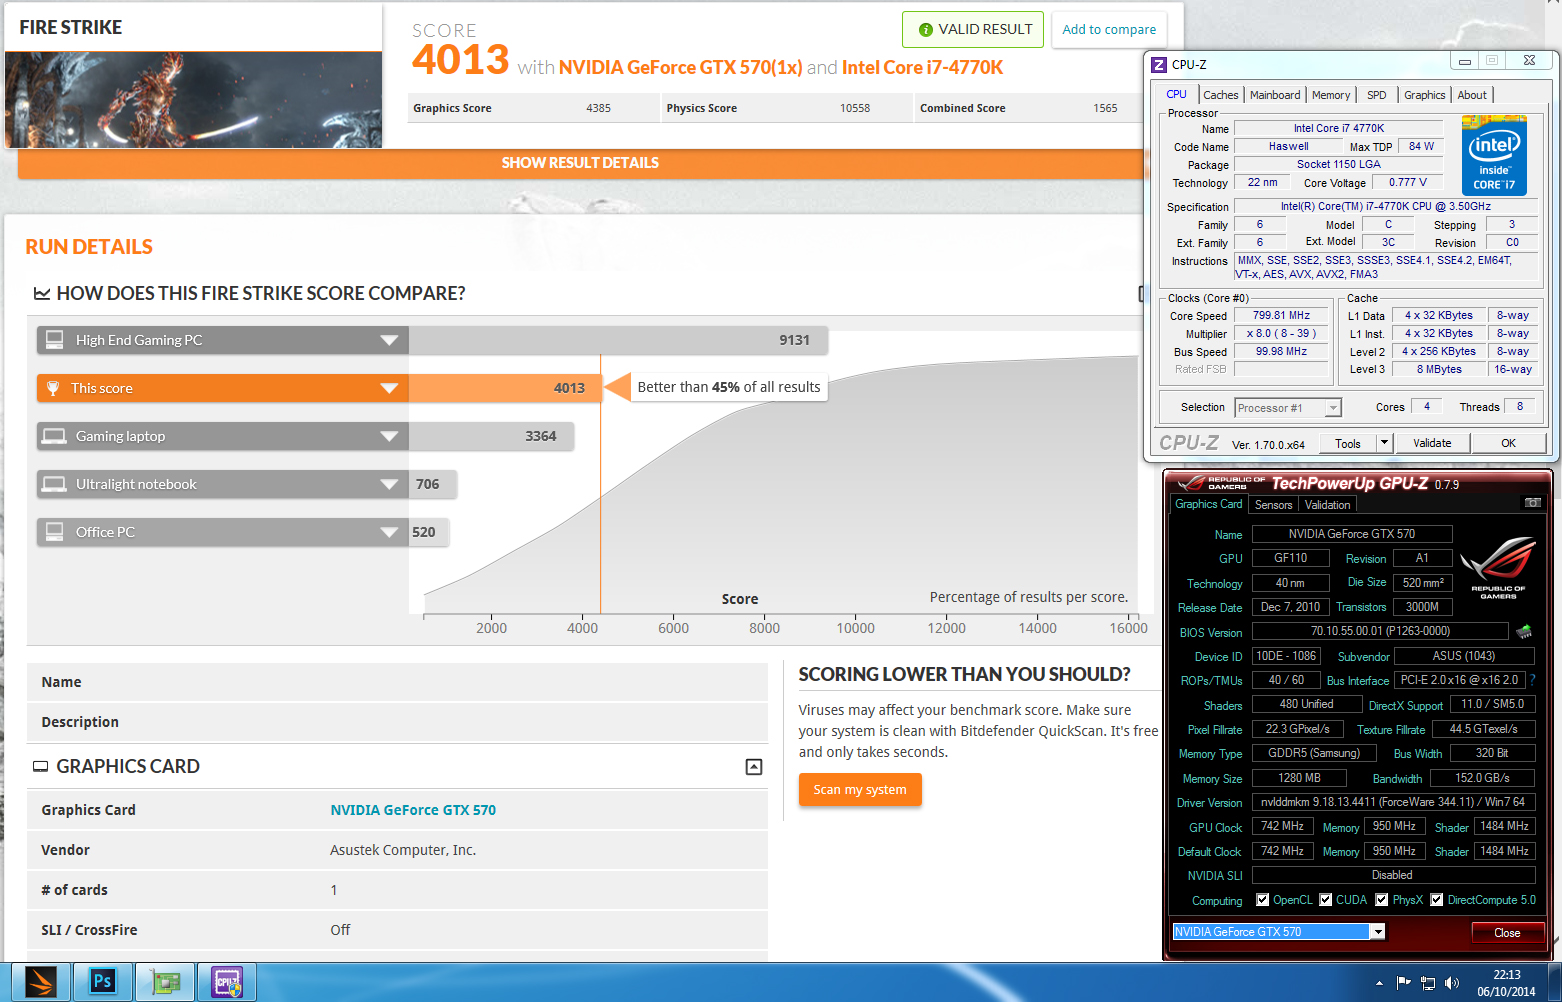This screenshot has width=1562, height=1002.
Task: Switch to the Sensors tab in GPU-Z
Action: [x=1273, y=505]
